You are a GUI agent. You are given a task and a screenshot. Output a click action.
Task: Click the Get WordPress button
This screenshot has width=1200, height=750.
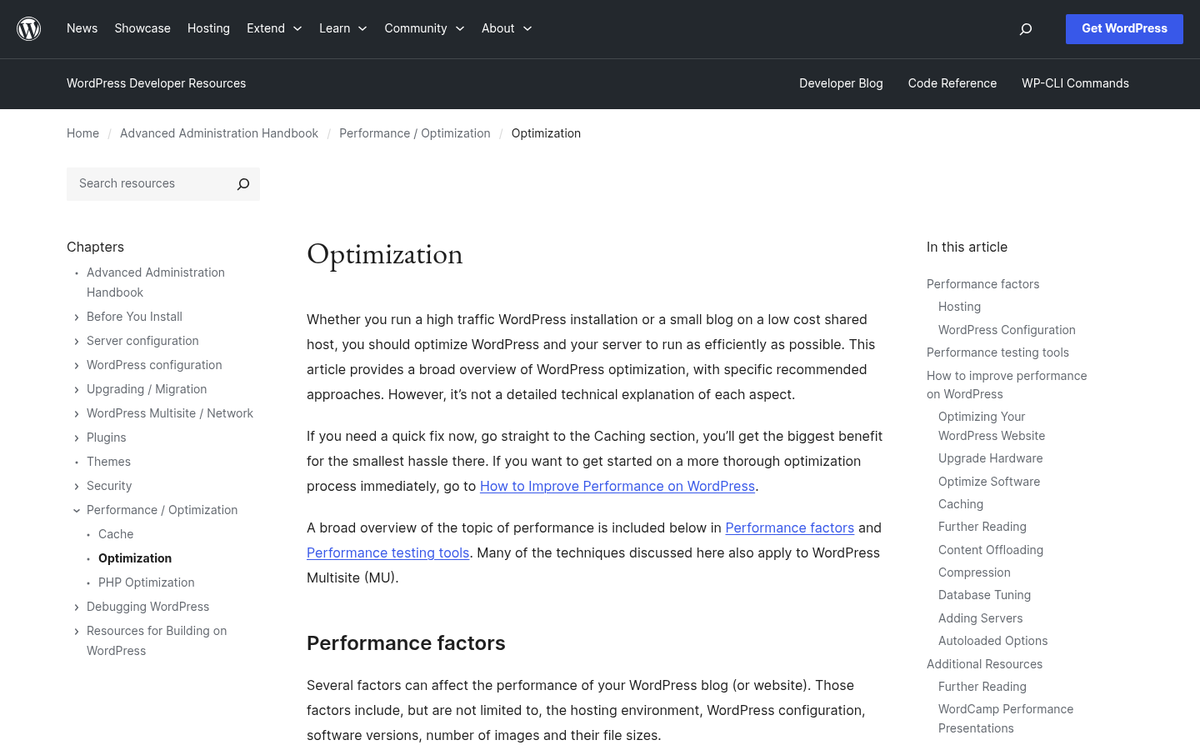pyautogui.click(x=1124, y=29)
